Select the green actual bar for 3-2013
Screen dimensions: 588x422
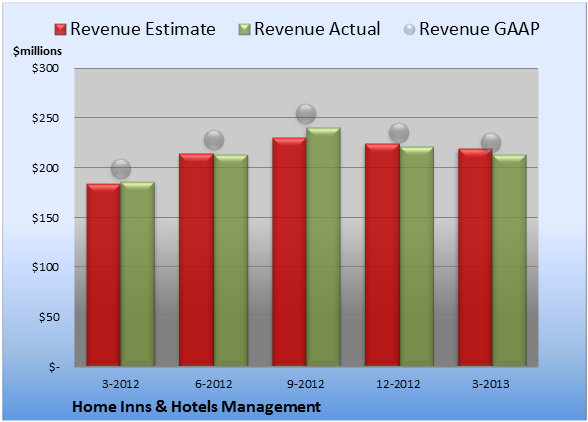pyautogui.click(x=510, y=260)
